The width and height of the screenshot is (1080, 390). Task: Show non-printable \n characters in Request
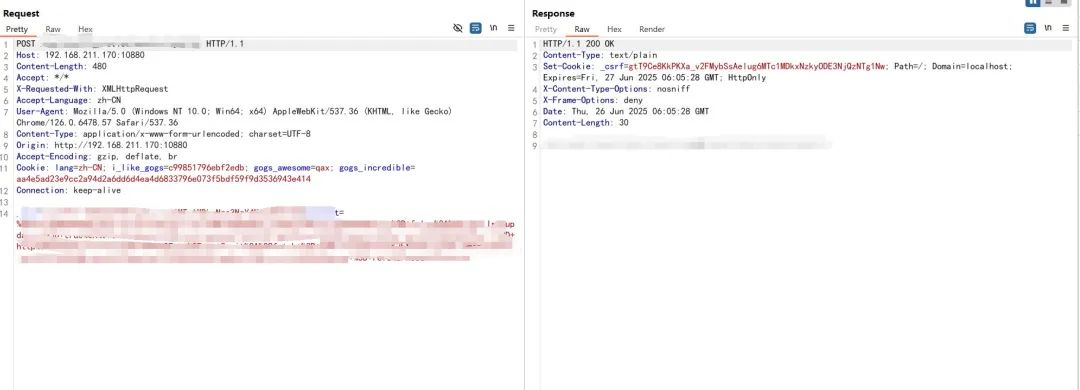493,28
